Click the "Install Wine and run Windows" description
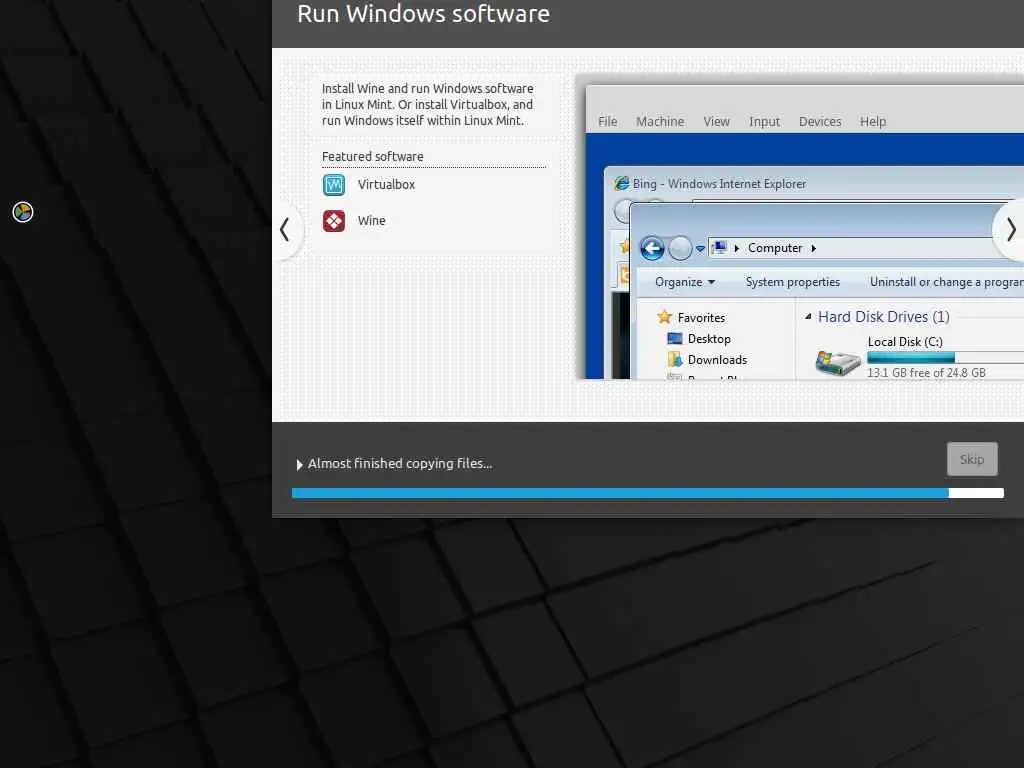This screenshot has width=1024, height=768. point(427,104)
